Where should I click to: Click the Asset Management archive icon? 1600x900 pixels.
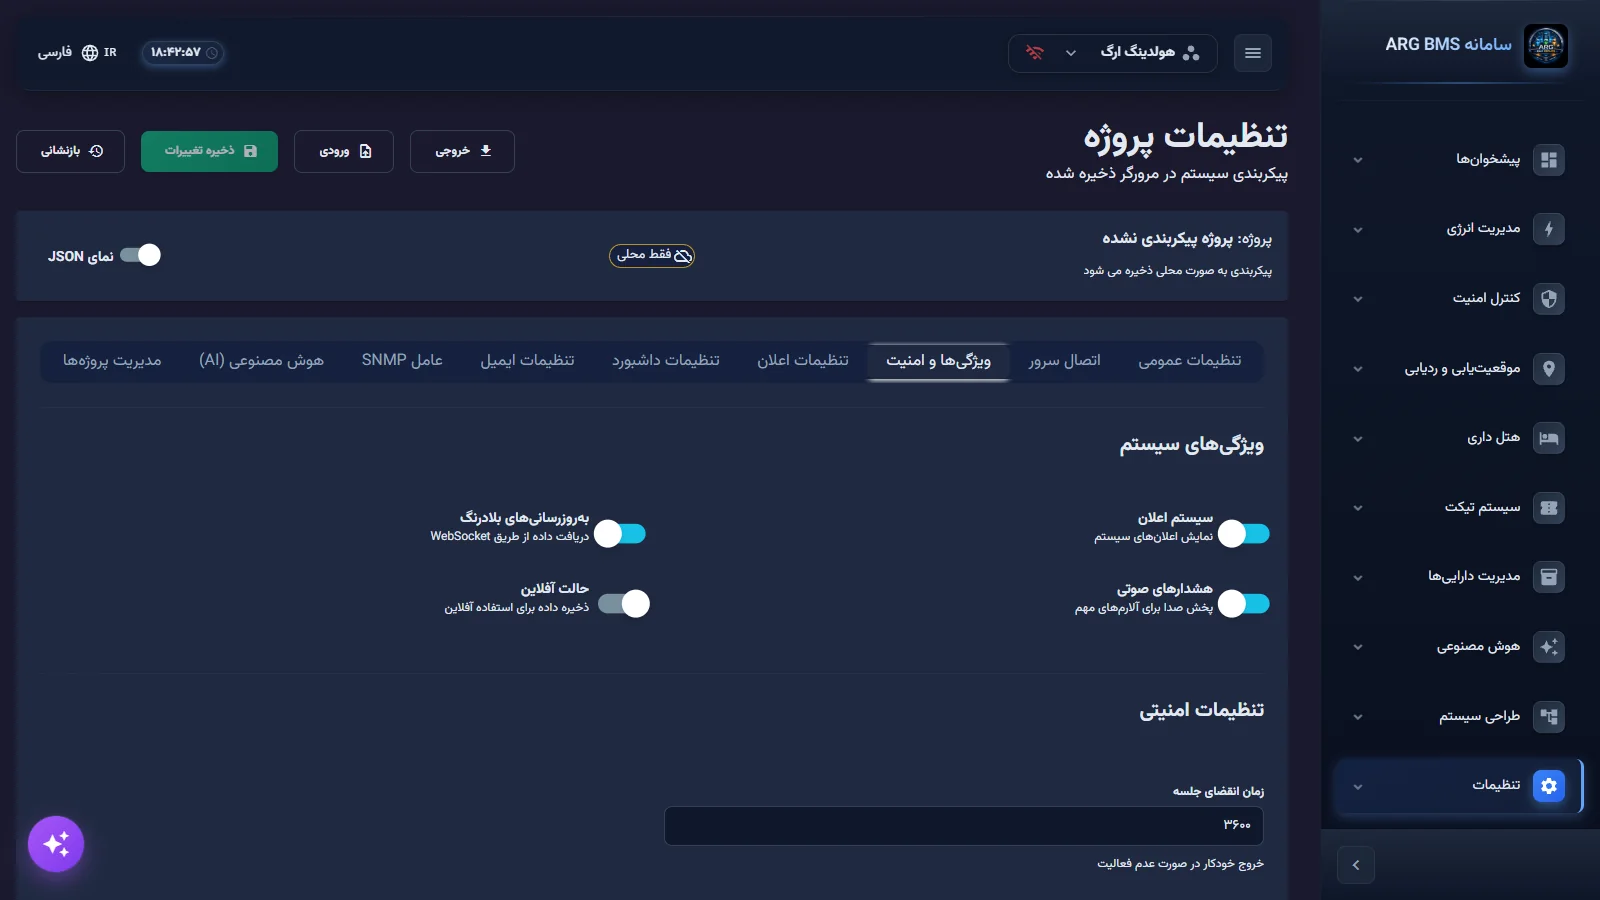[x=1548, y=577]
